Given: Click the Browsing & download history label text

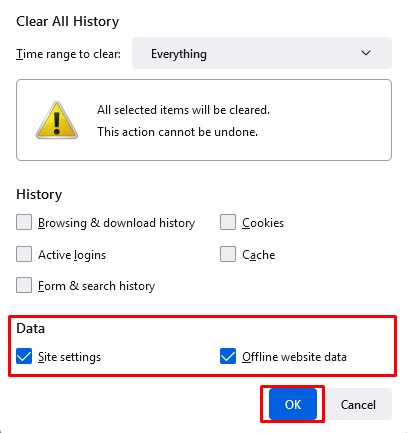Looking at the screenshot, I should [116, 223].
